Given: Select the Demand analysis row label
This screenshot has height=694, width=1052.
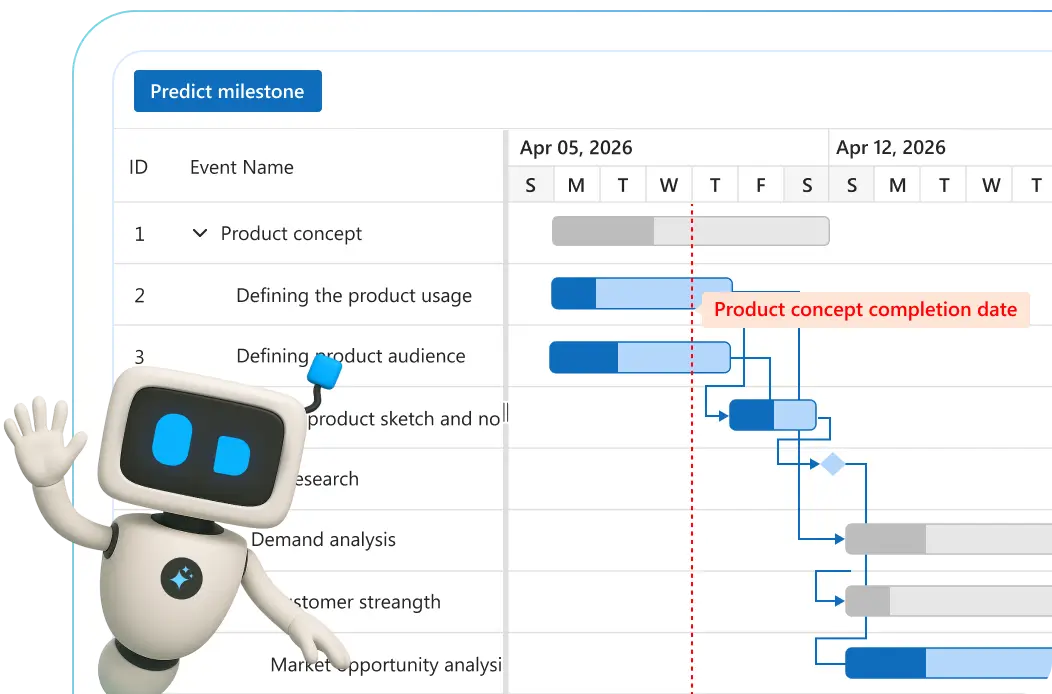Looking at the screenshot, I should pos(322,539).
